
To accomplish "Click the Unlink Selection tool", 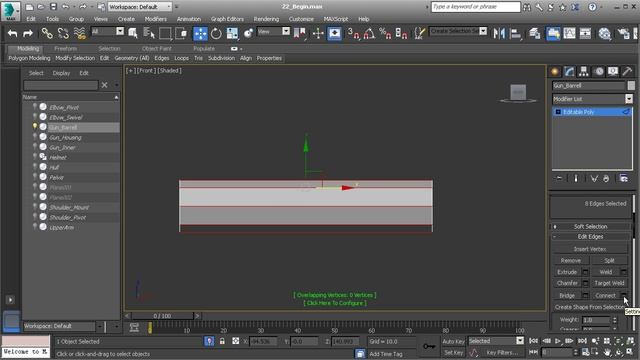I will 63,33.
